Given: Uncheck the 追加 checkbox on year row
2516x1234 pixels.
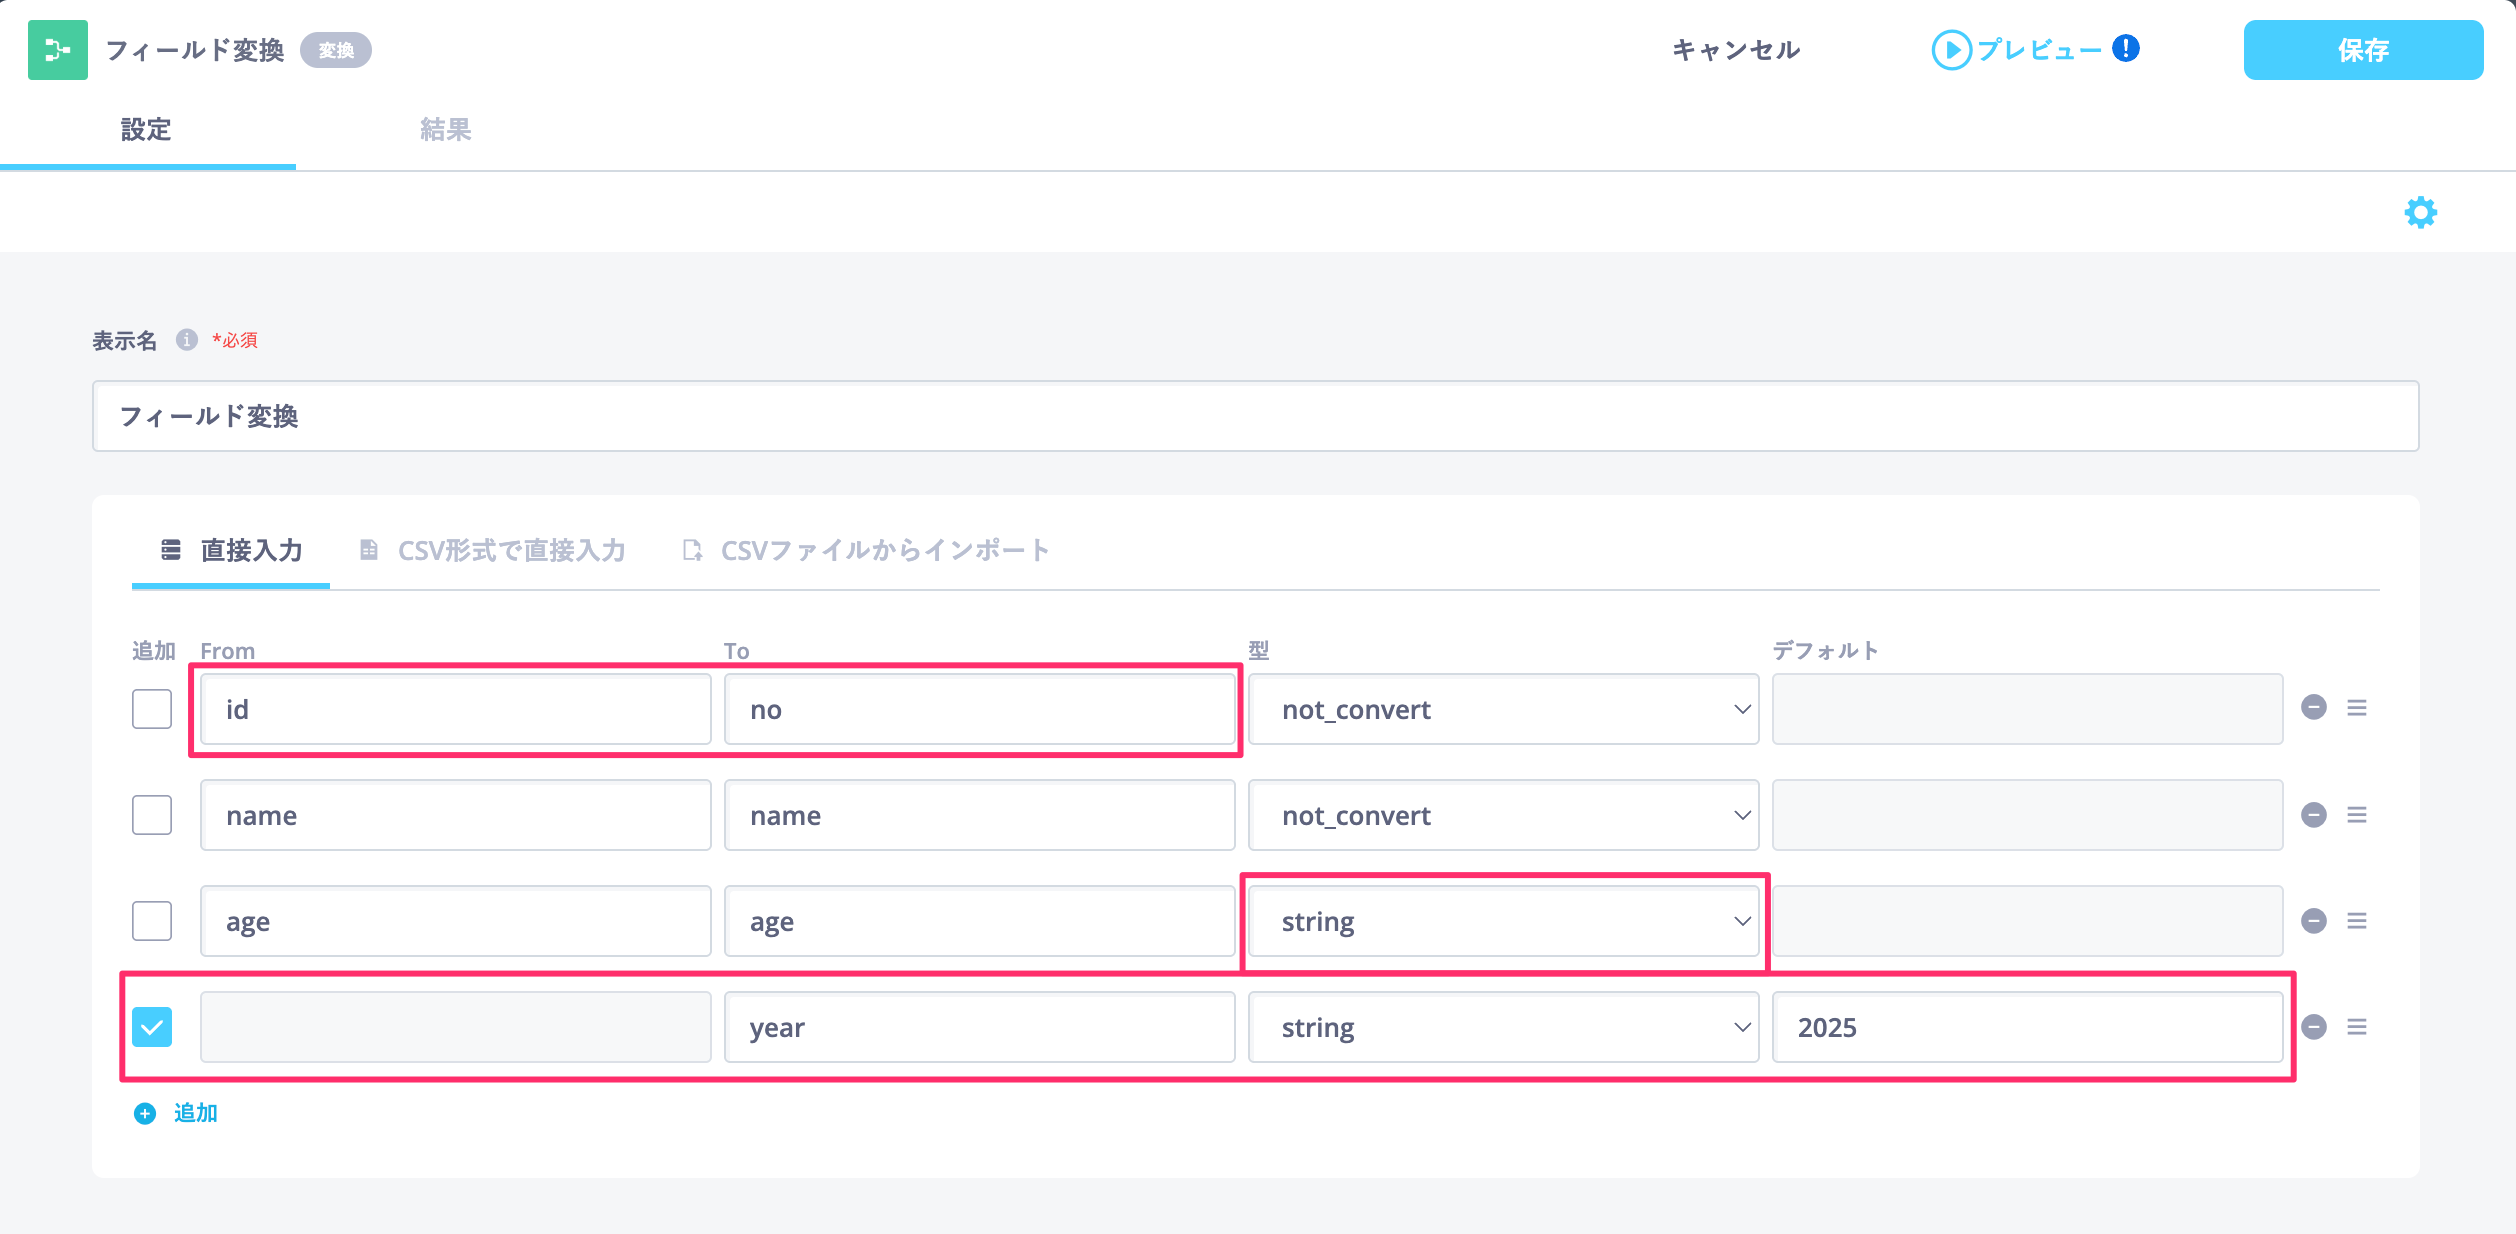Looking at the screenshot, I should click(x=152, y=1027).
